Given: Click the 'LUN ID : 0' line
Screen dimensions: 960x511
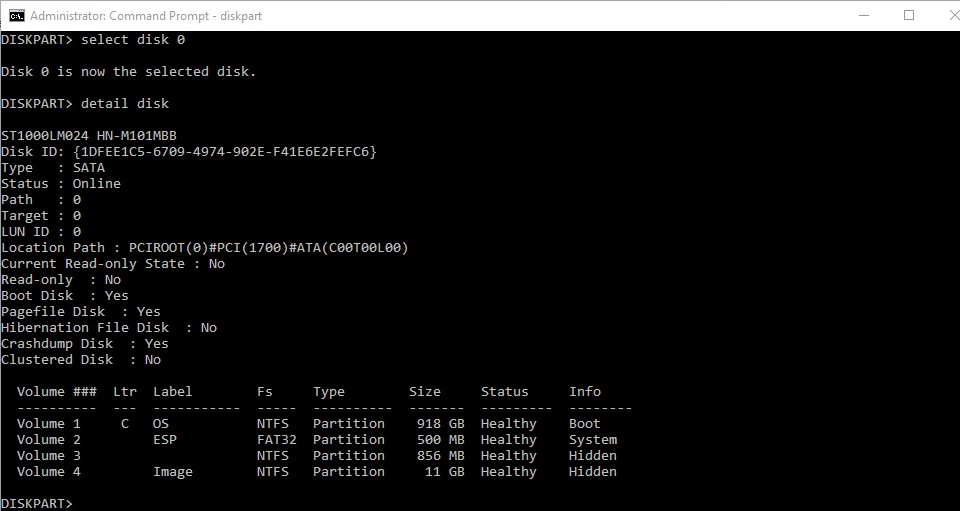Looking at the screenshot, I should pyautogui.click(x=41, y=231).
